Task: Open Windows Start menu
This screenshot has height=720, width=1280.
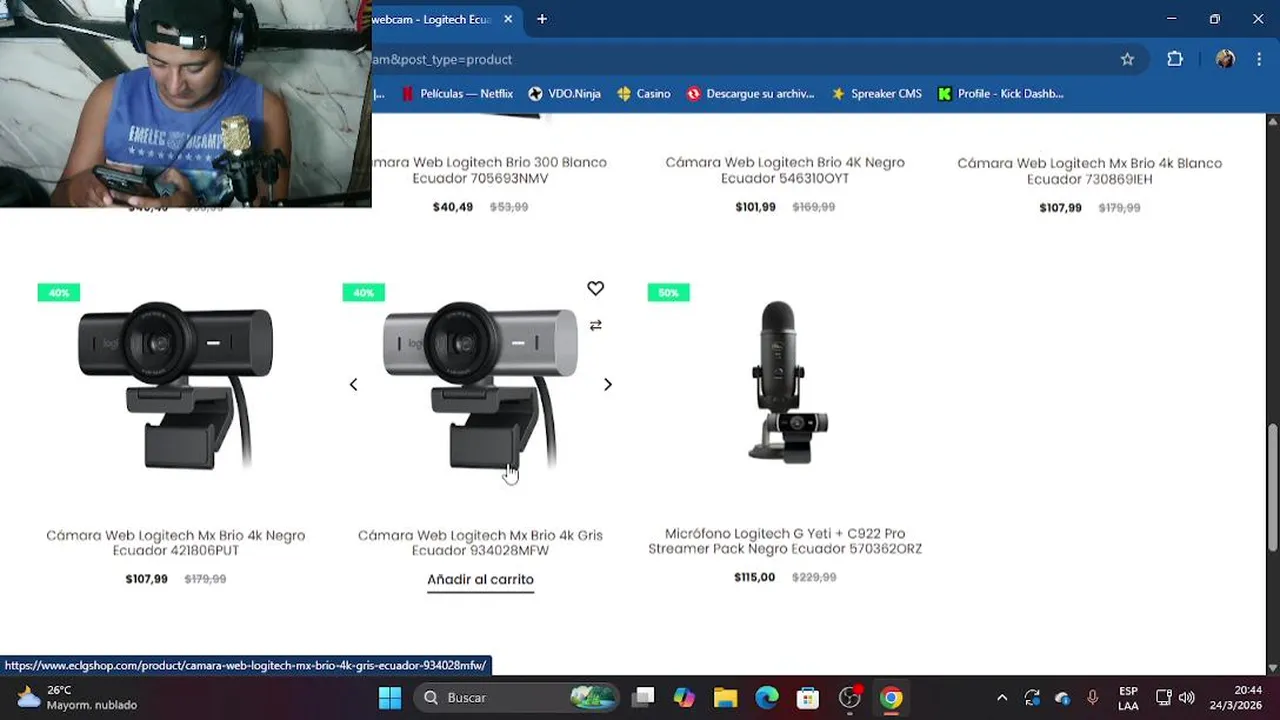Action: pos(390,698)
